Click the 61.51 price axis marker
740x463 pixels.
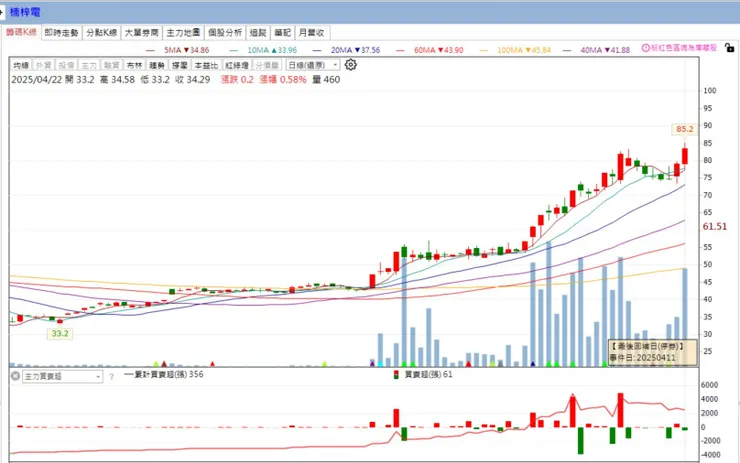715,227
